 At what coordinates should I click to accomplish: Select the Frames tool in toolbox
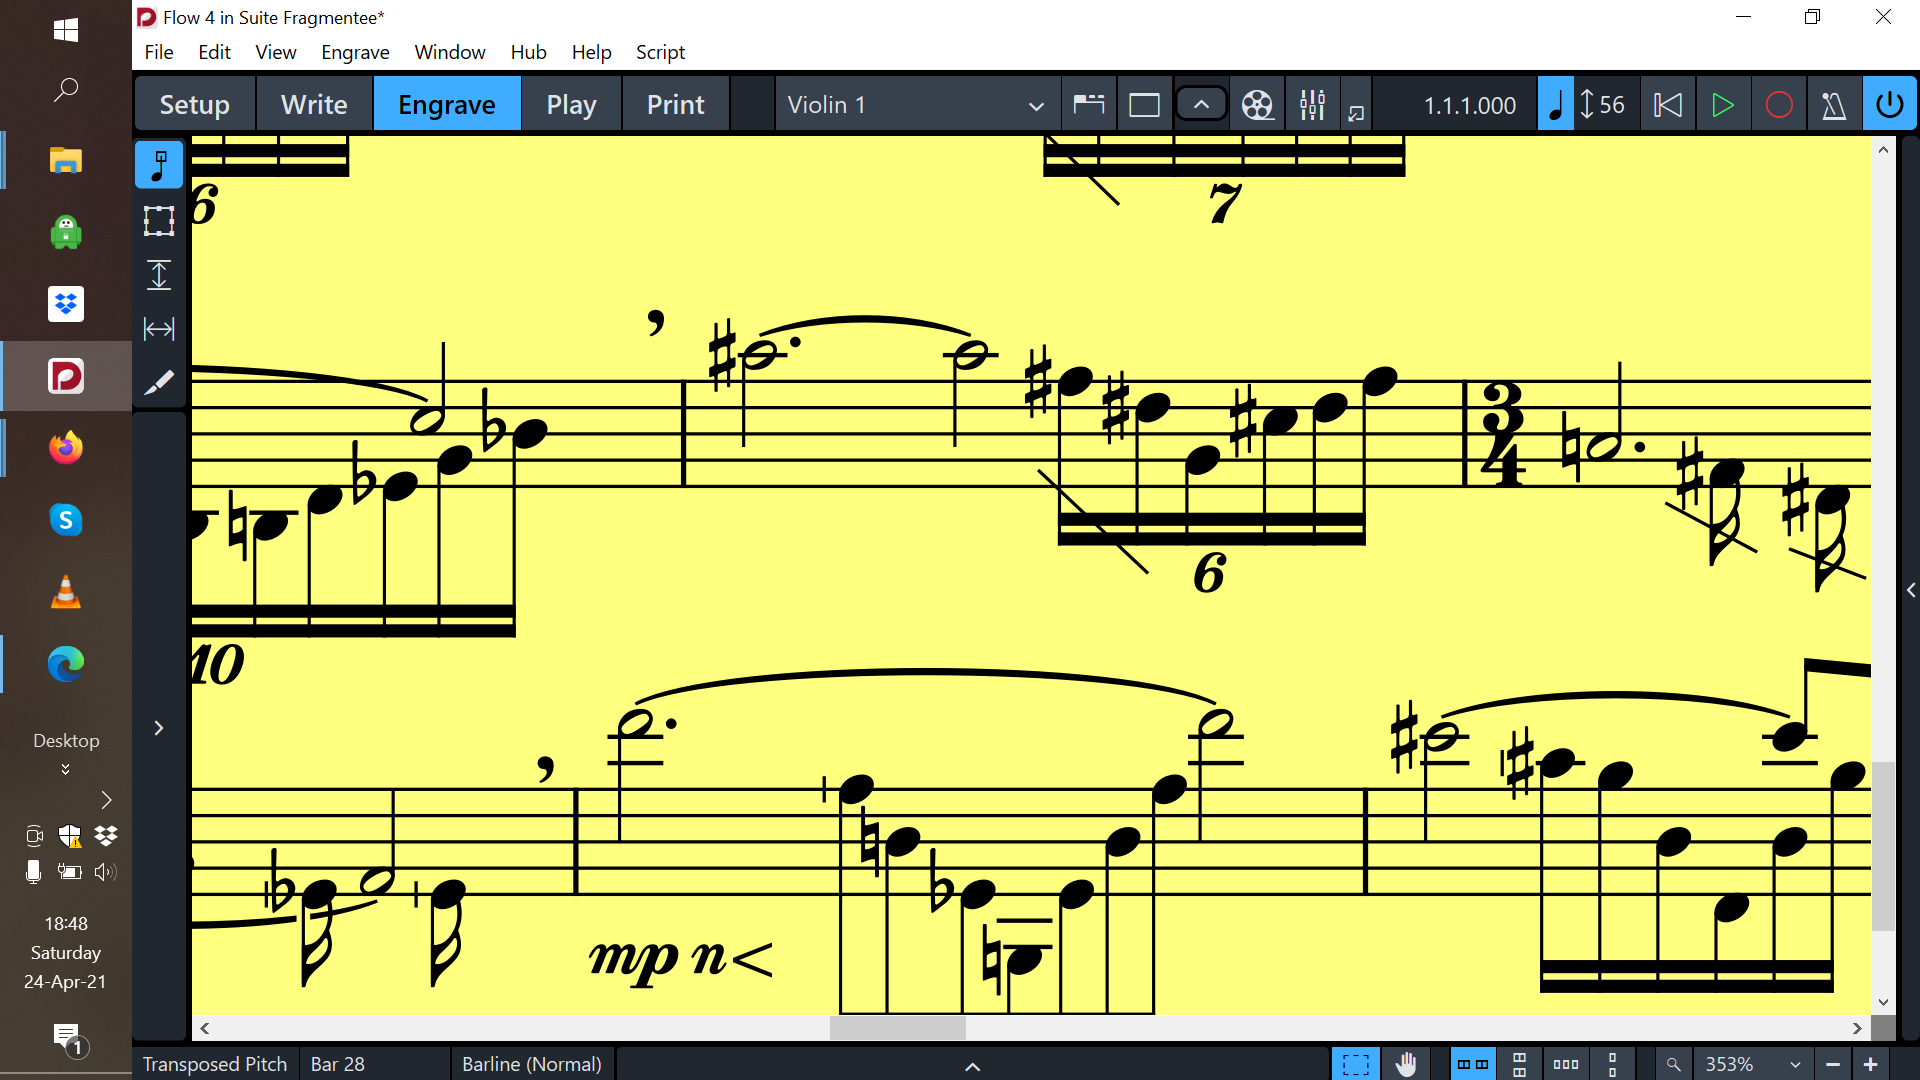[x=159, y=220]
